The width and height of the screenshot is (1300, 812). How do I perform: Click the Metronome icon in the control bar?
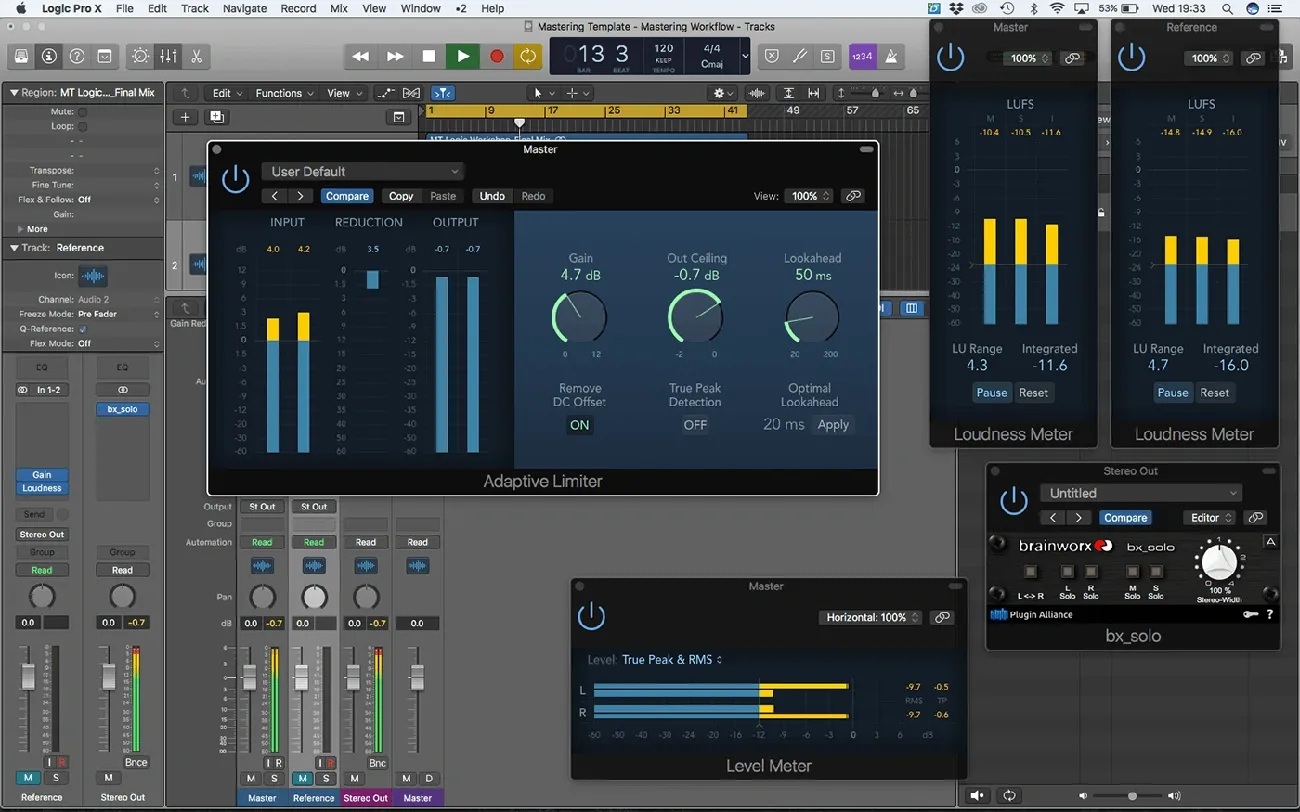890,57
